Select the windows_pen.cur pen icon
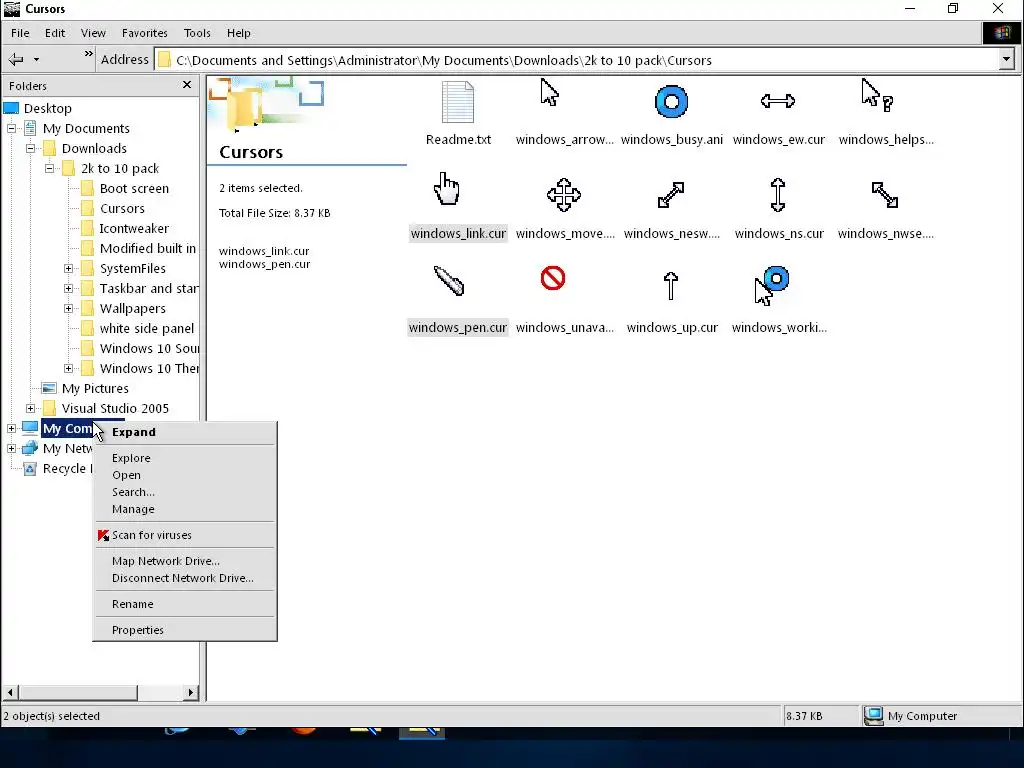The image size is (1024, 768). pyautogui.click(x=449, y=281)
